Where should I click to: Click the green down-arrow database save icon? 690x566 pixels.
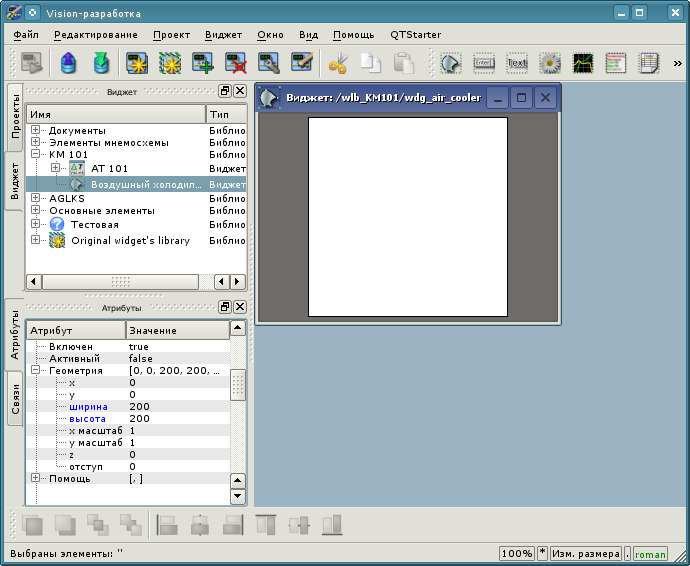101,64
